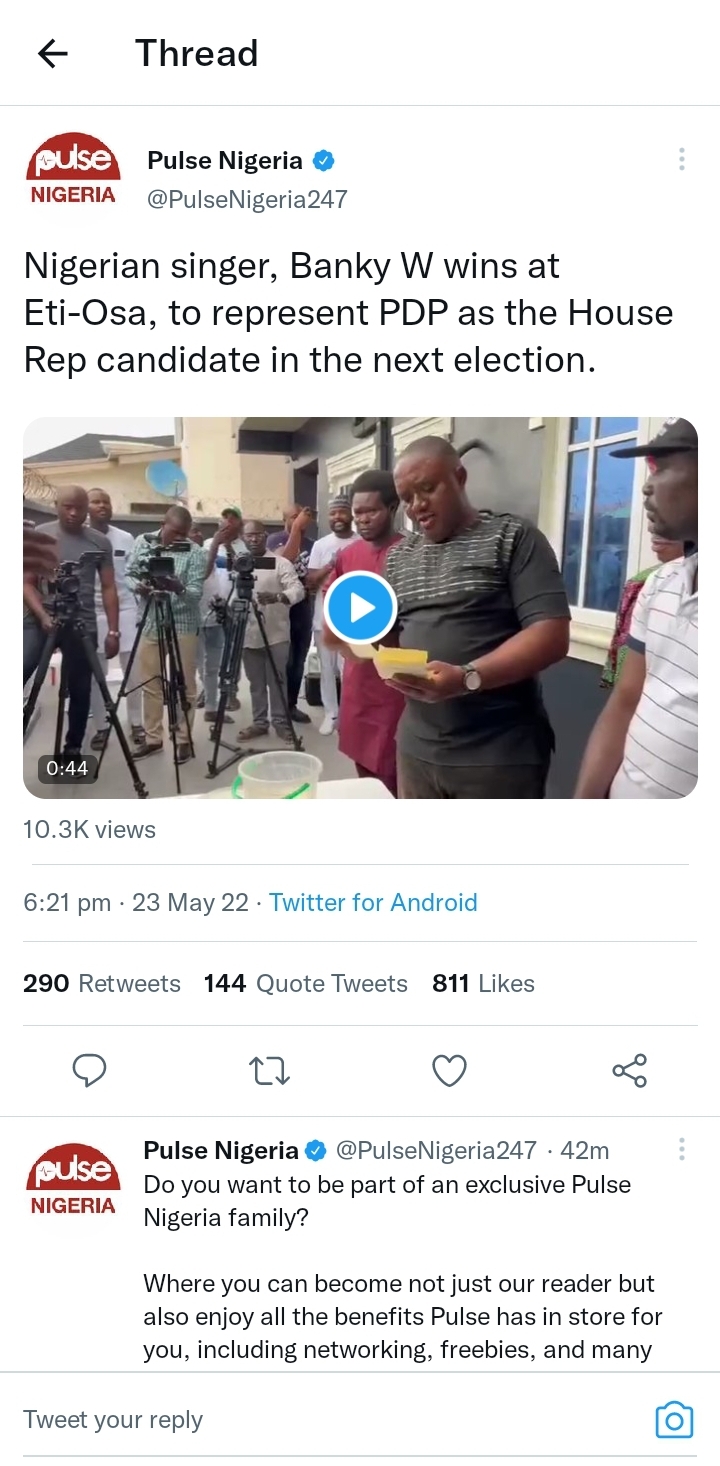This screenshot has height=1466, width=720.
Task: Open the reply tweet's three-dot menu
Action: (681, 1149)
